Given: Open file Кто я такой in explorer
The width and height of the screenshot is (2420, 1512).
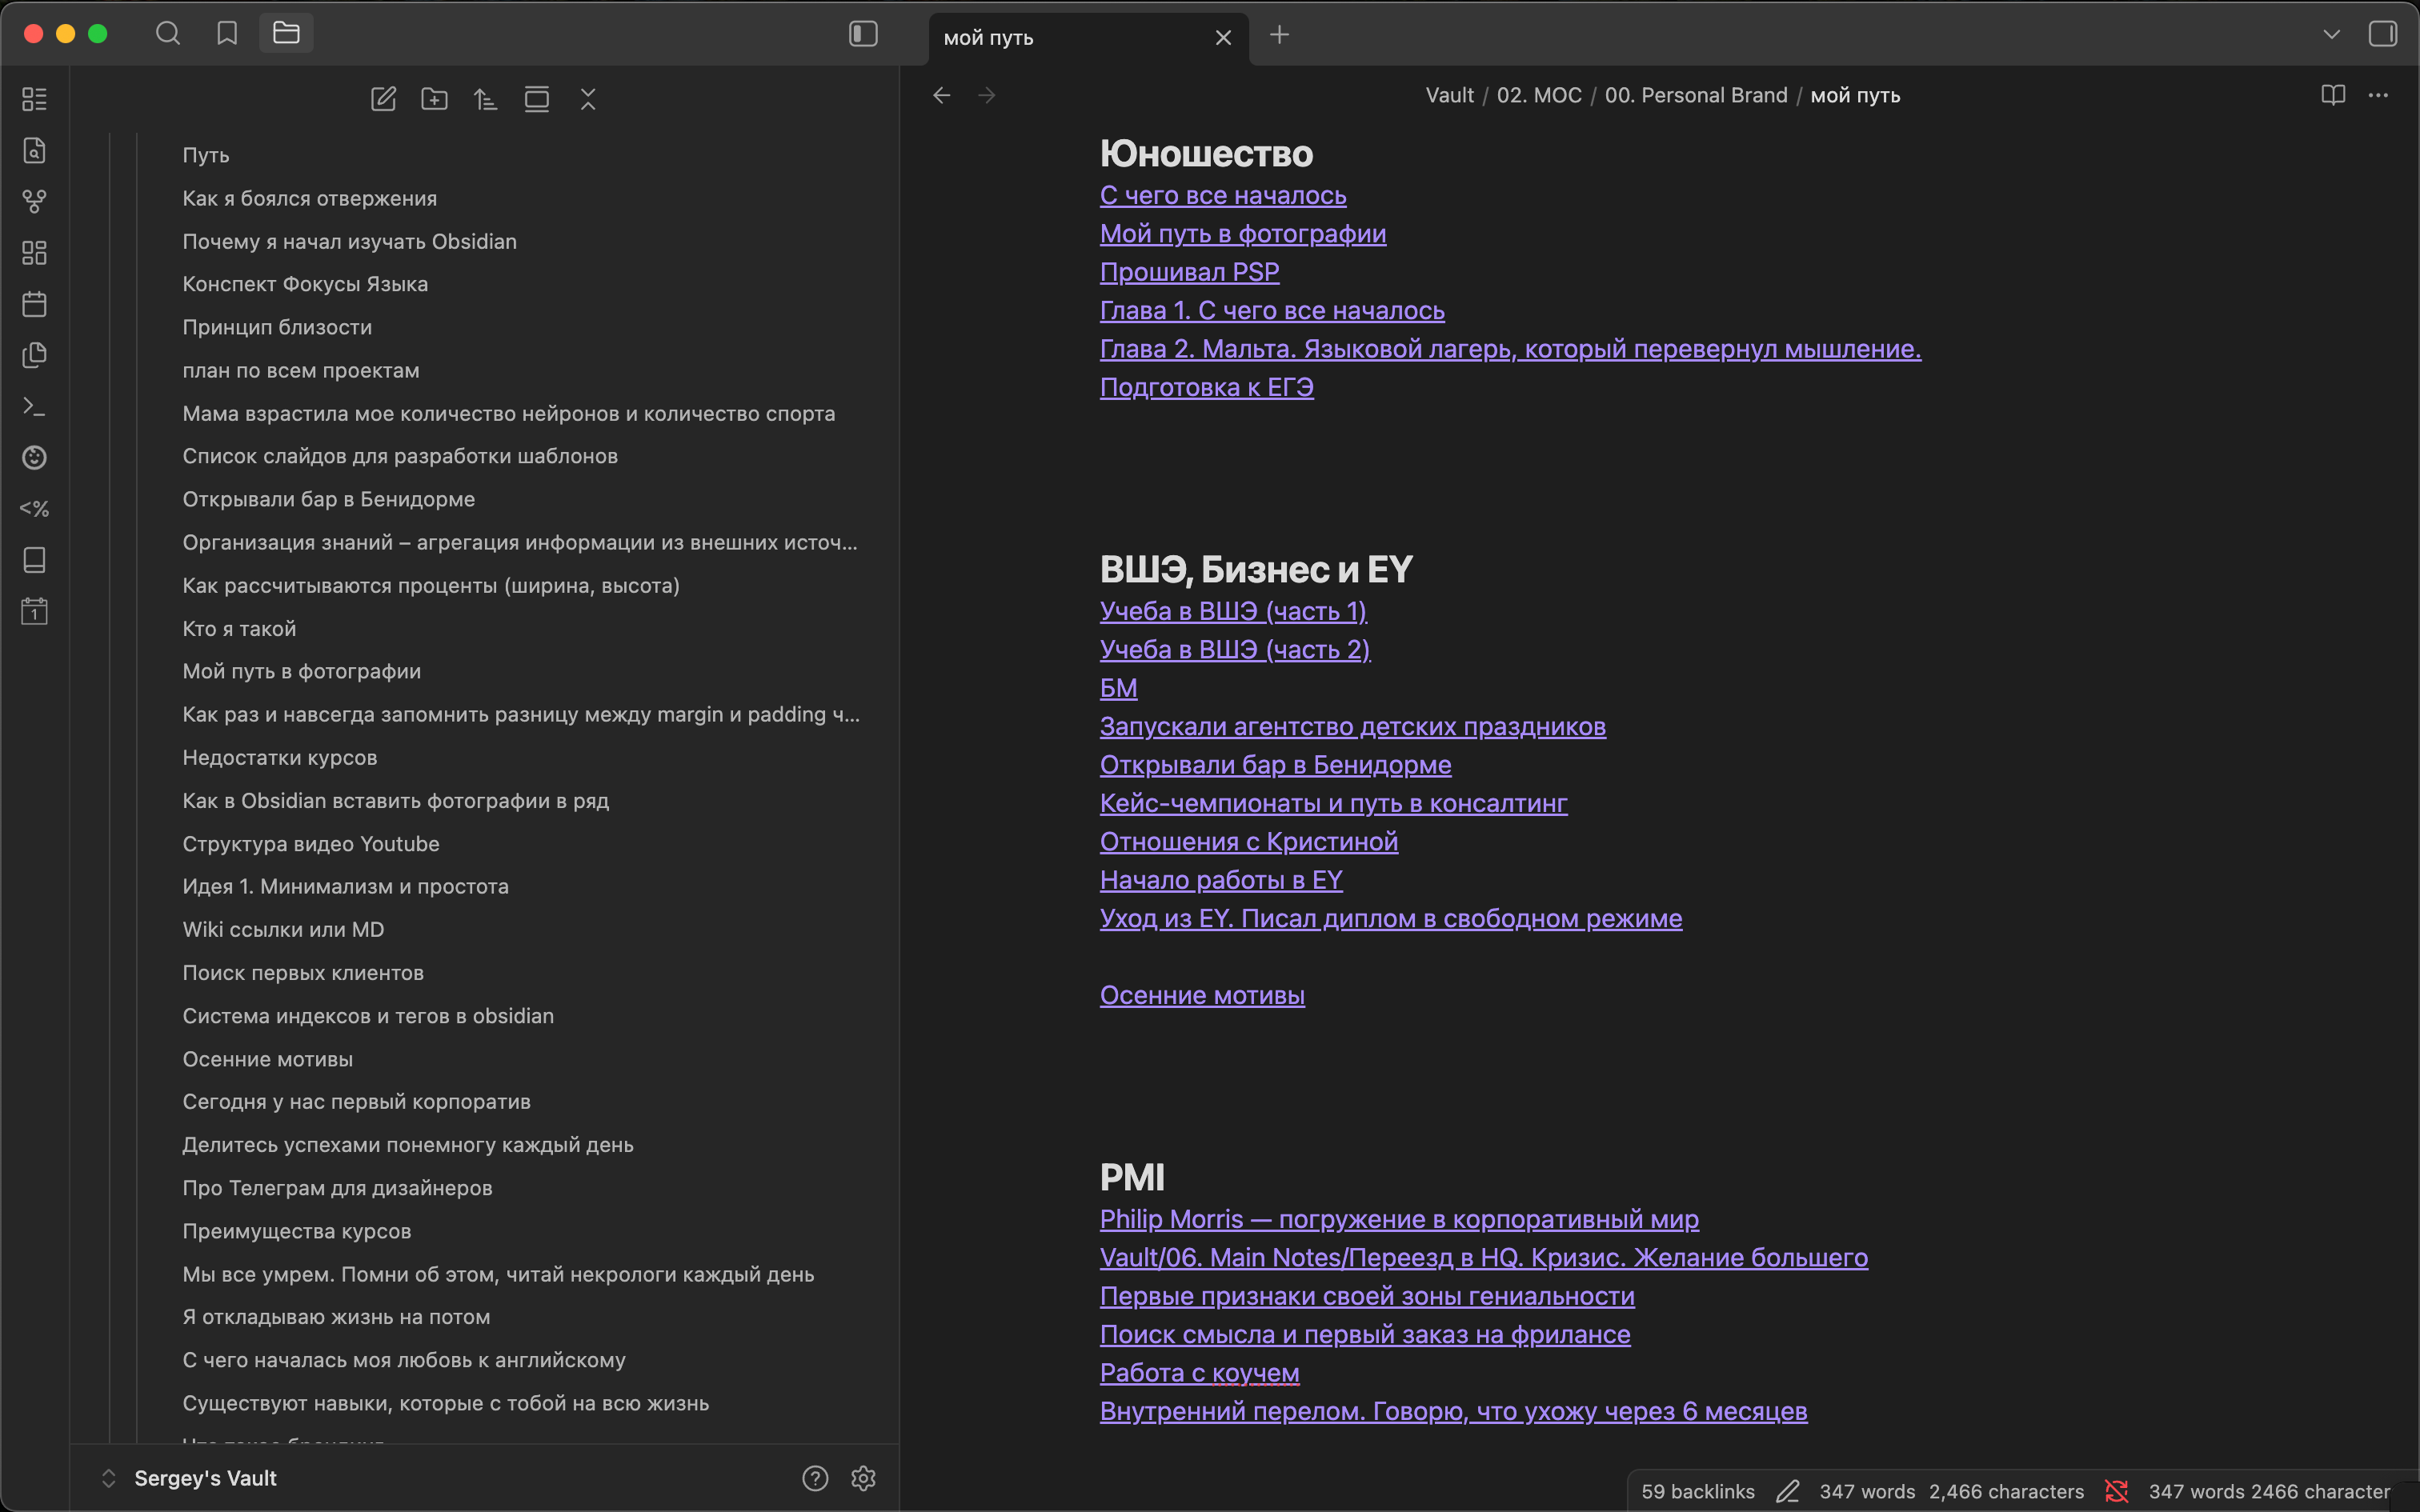Looking at the screenshot, I should (x=239, y=629).
